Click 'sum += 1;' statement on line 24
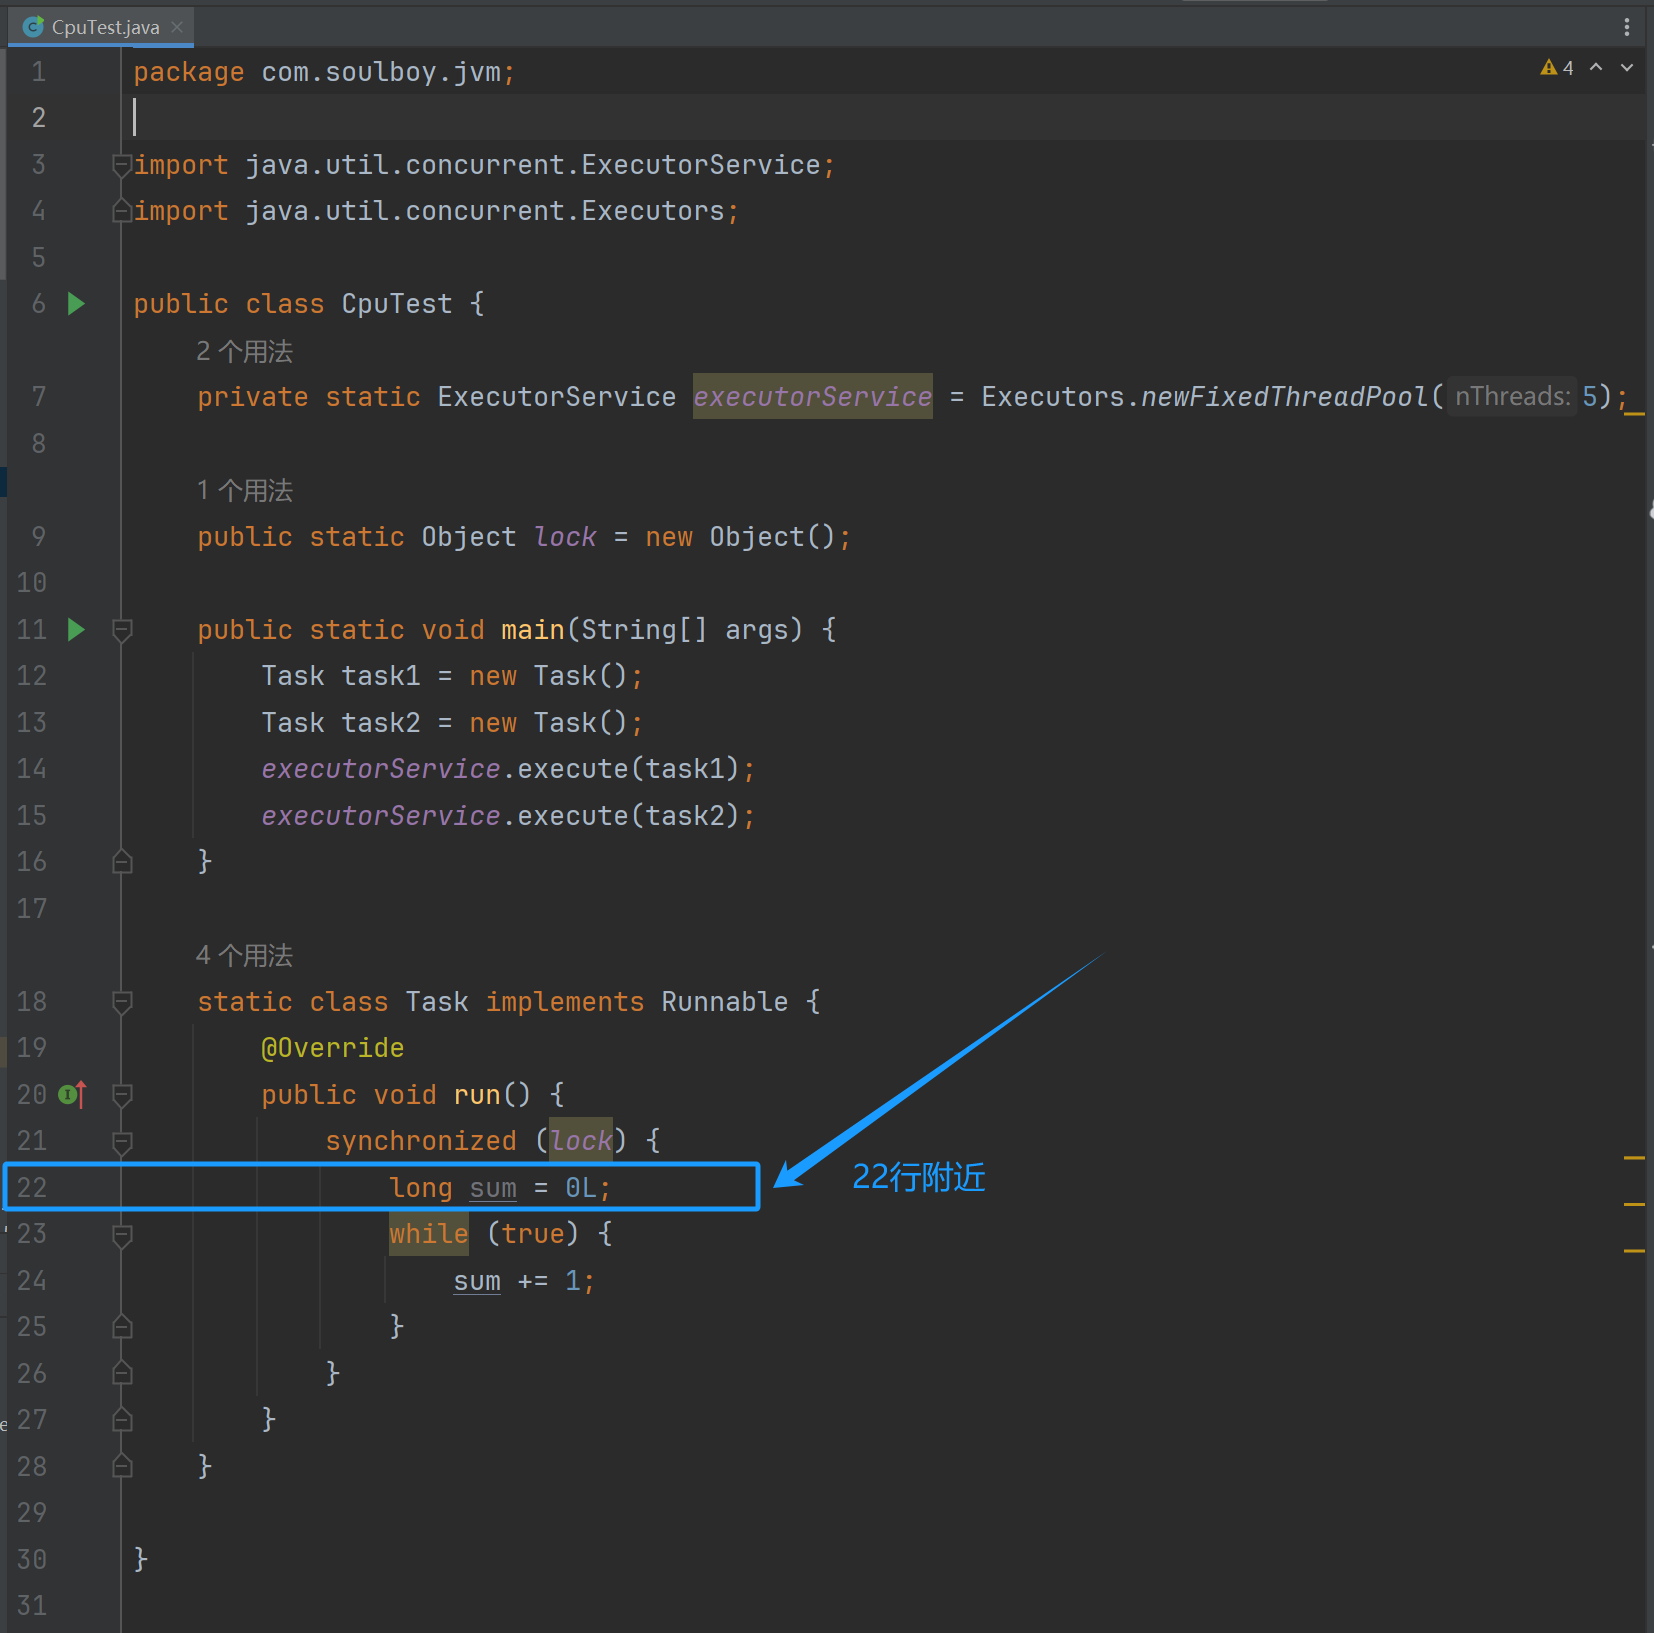 [x=524, y=1281]
